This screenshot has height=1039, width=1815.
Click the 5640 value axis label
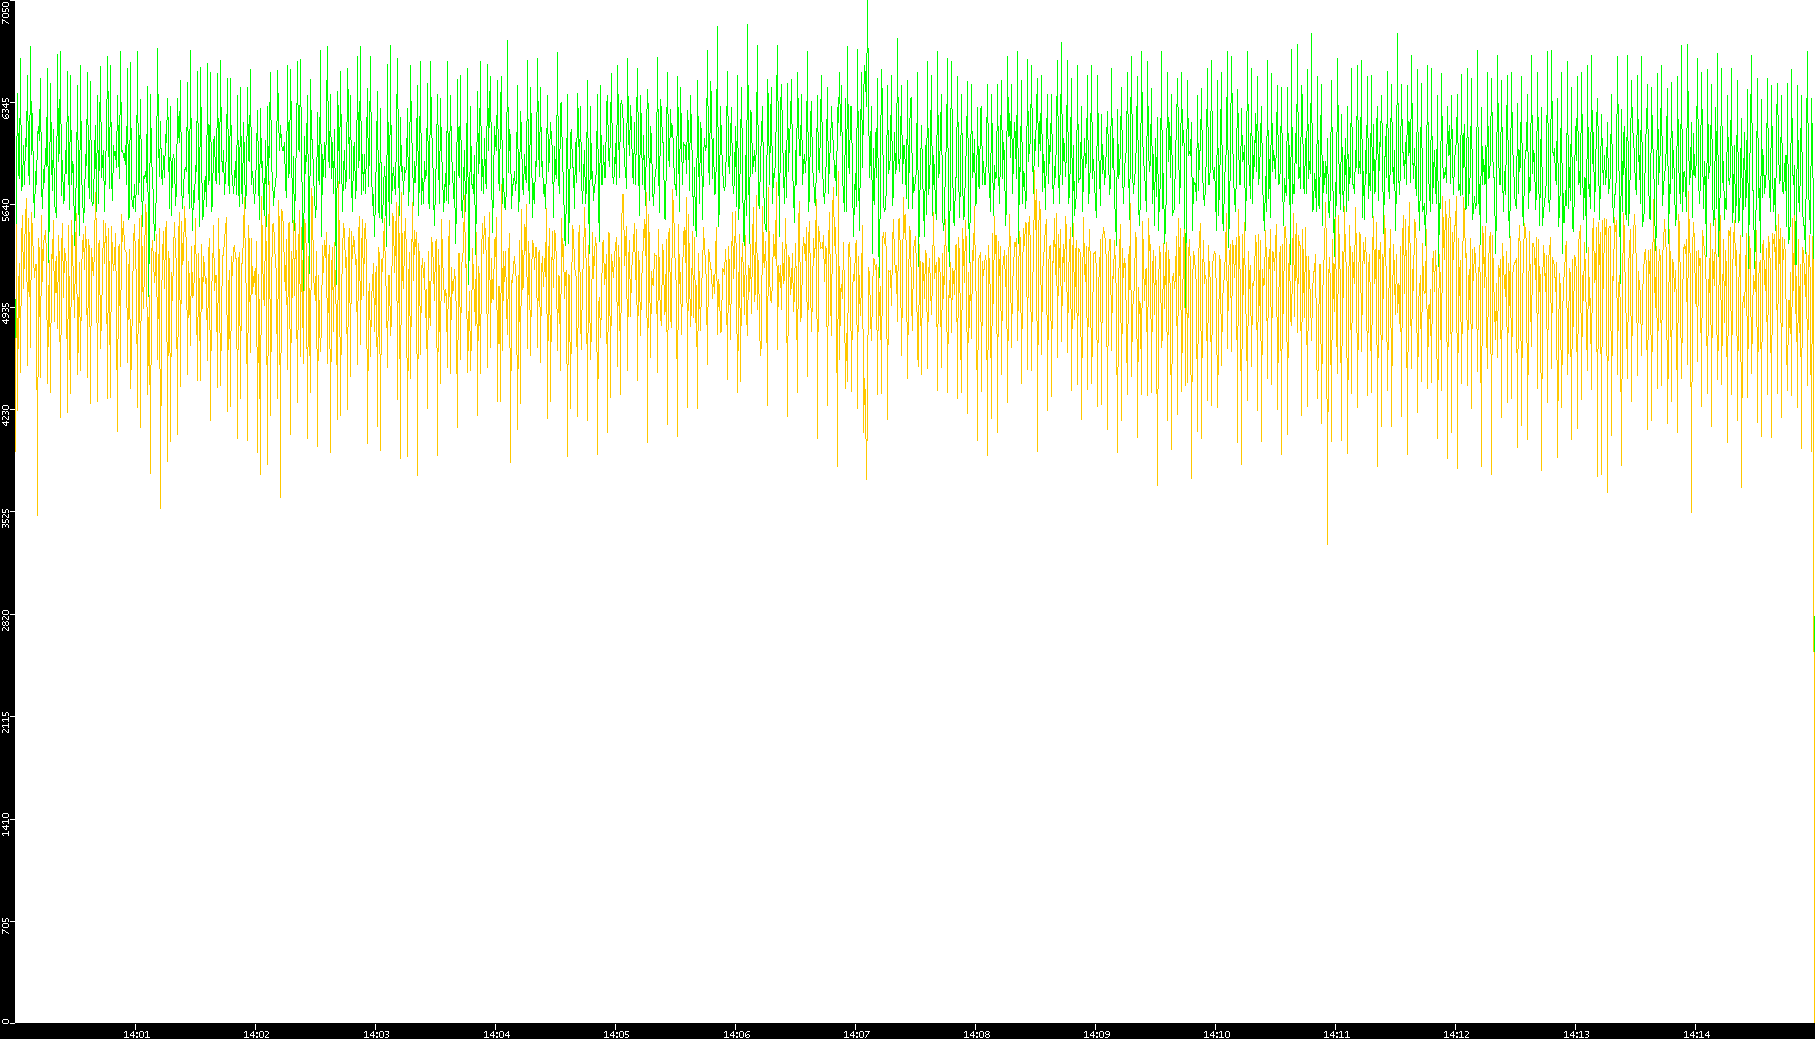7,210
